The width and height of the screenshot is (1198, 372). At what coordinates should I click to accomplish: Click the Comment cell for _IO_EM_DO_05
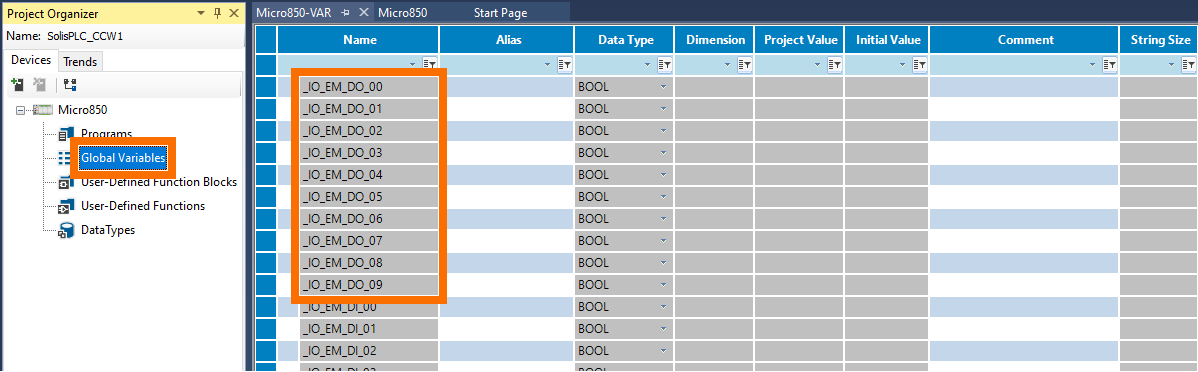tap(1025, 197)
